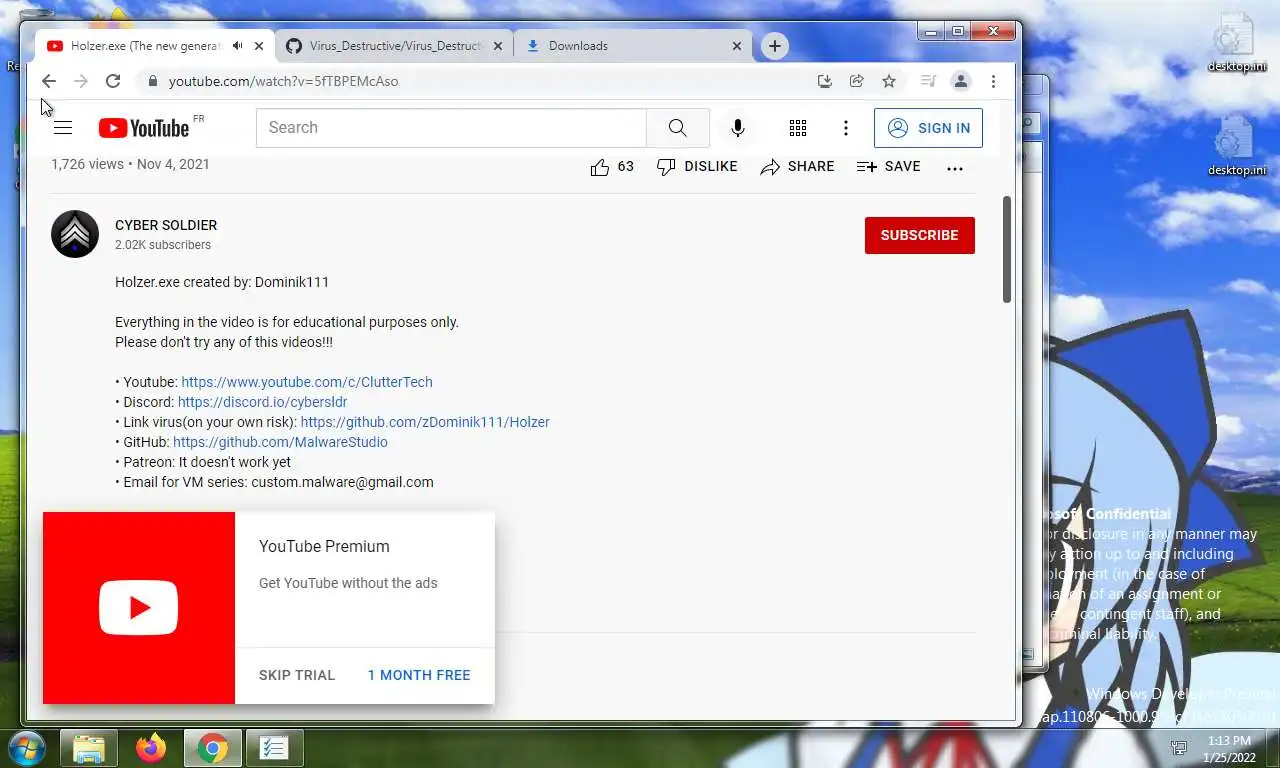
Task: Open the discord.io/cybersldr link
Action: 262,402
